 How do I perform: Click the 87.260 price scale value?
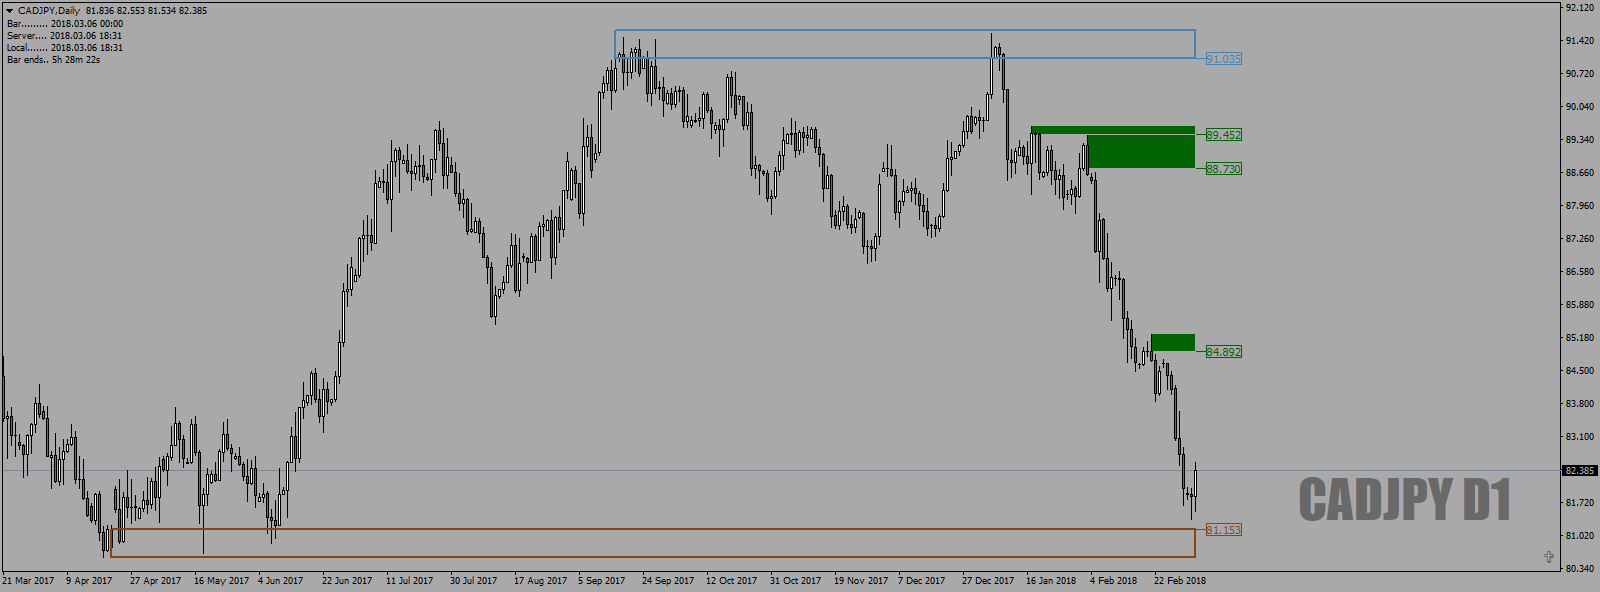(x=1580, y=239)
